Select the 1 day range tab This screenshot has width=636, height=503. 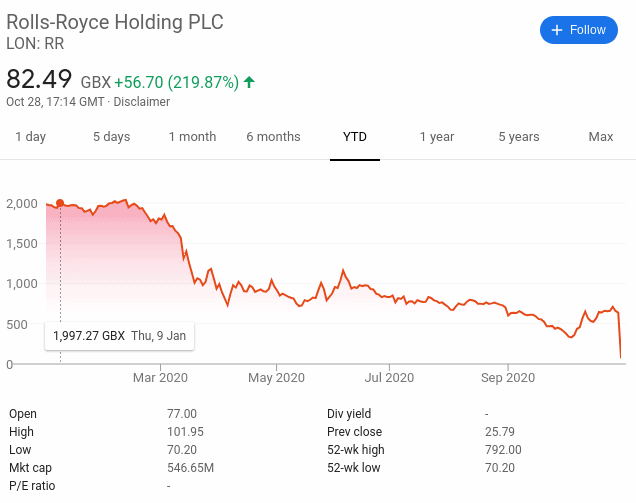(x=30, y=137)
